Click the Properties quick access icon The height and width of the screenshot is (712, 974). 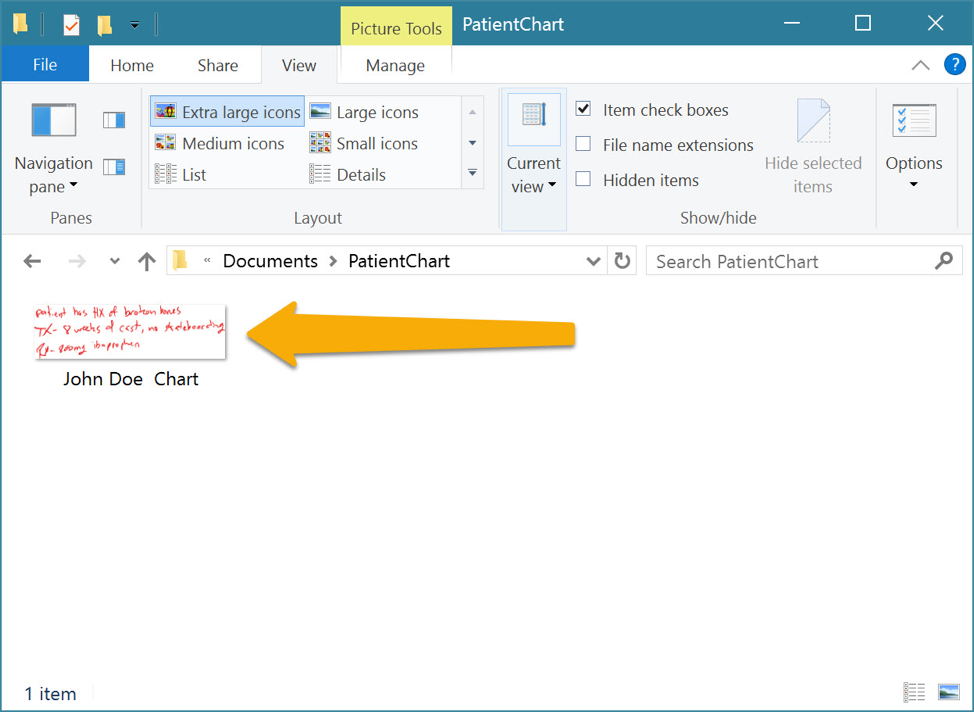71,25
